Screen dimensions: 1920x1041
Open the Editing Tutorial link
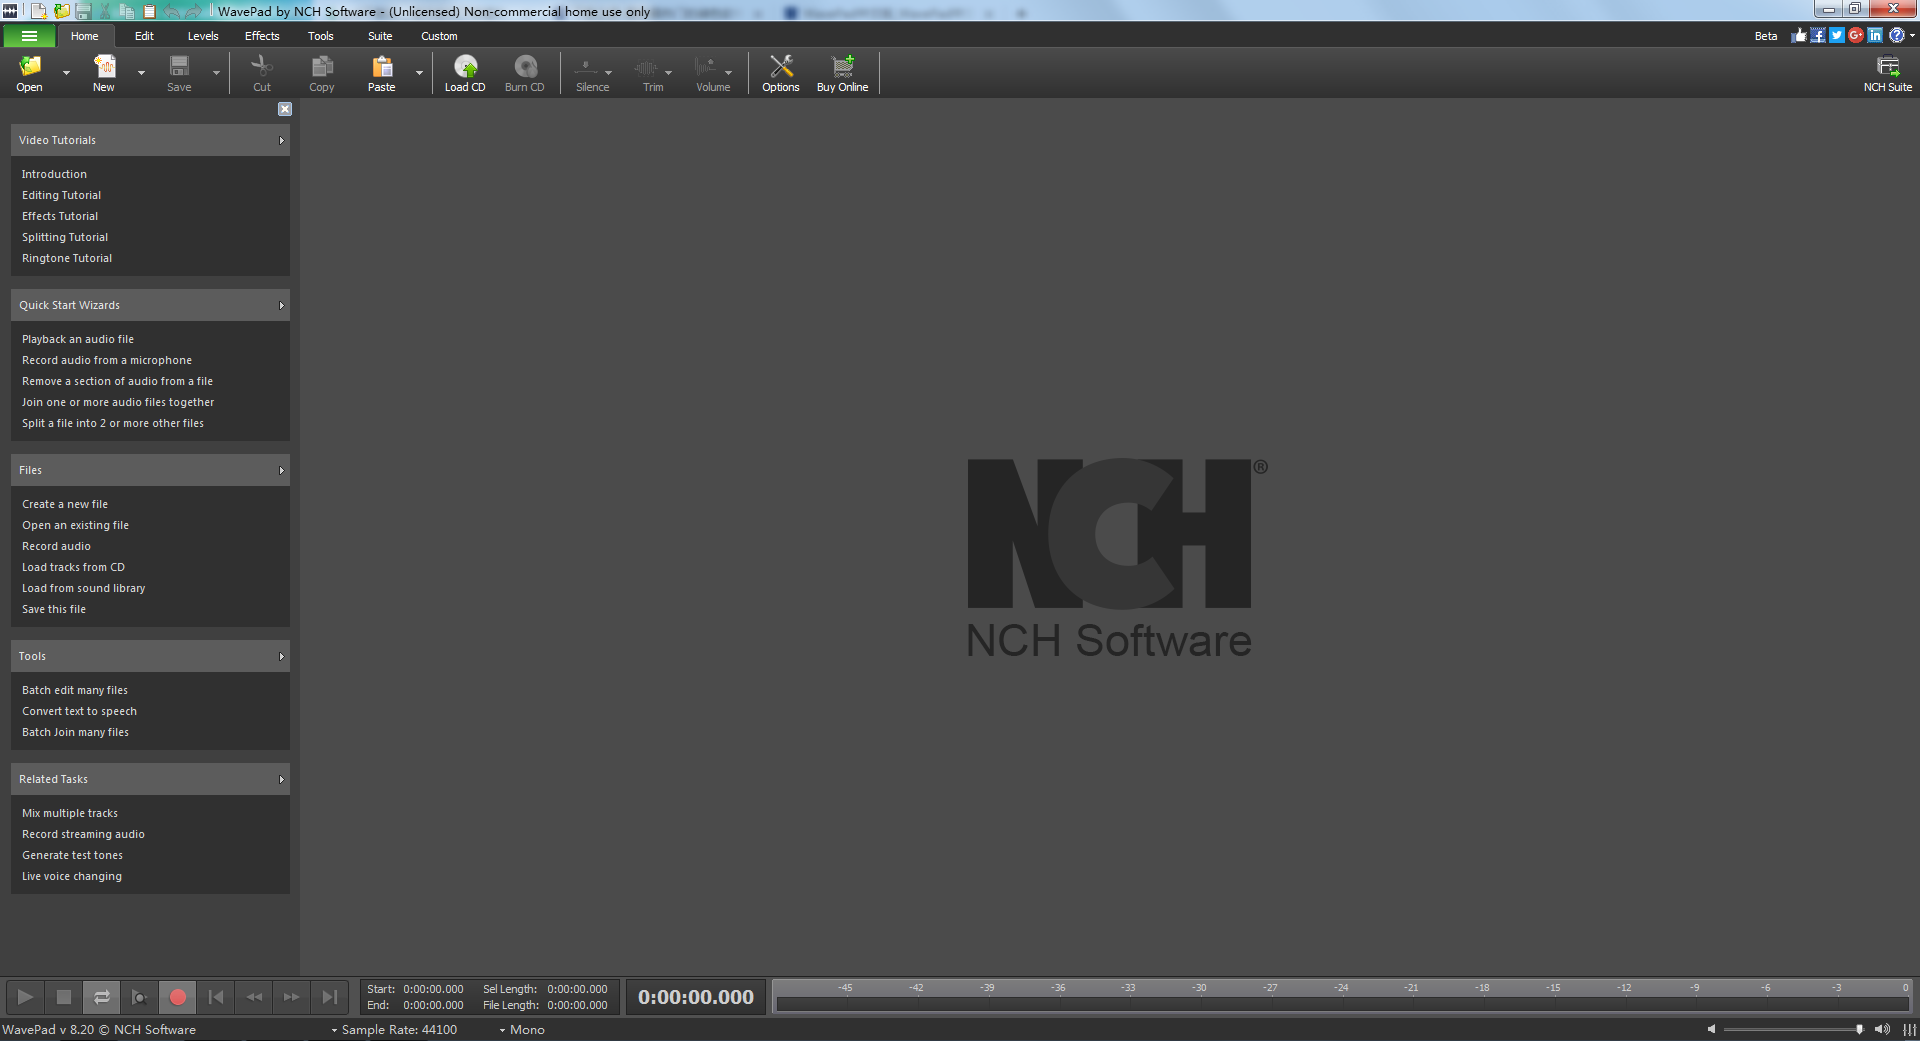(62, 196)
